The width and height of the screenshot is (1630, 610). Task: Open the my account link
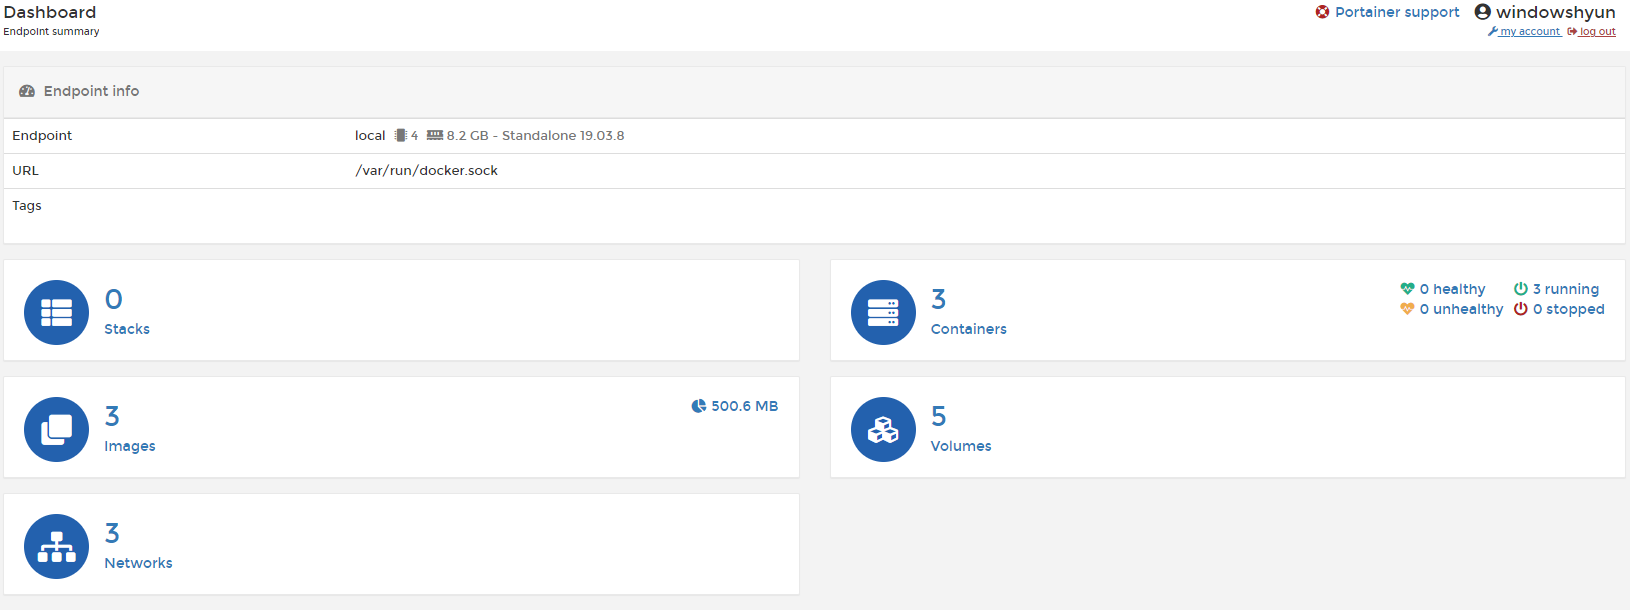coord(1530,32)
